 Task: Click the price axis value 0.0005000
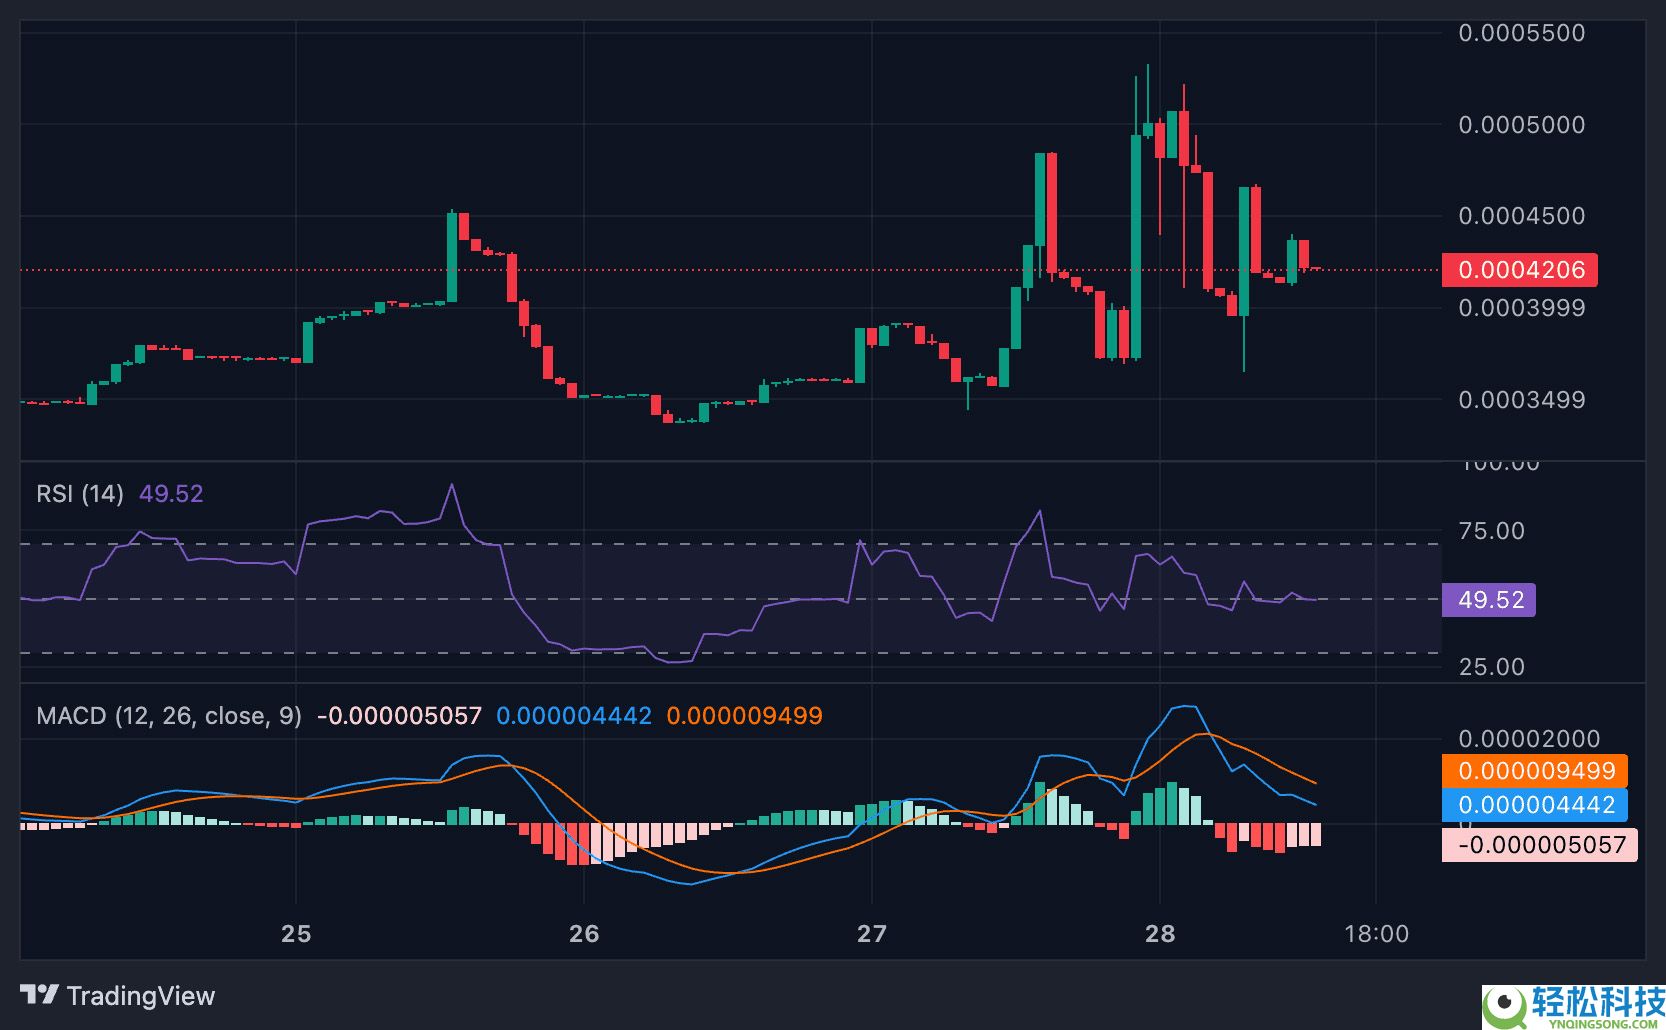1520,125
